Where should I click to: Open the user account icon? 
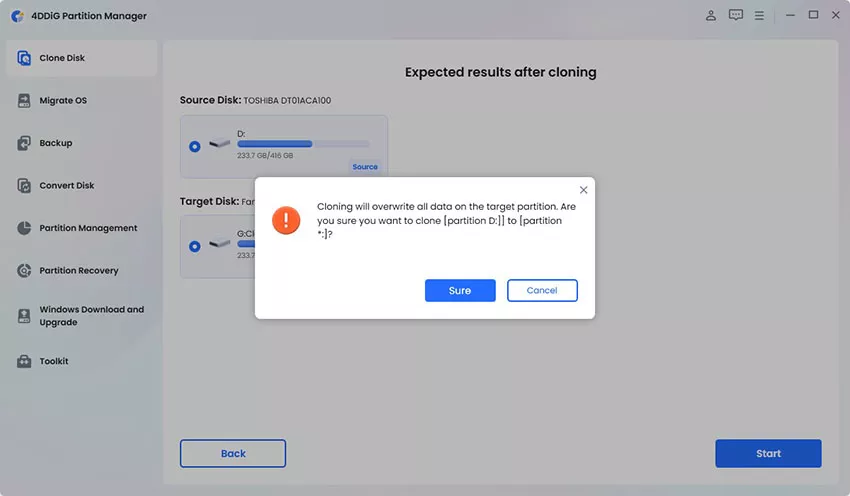click(x=711, y=16)
